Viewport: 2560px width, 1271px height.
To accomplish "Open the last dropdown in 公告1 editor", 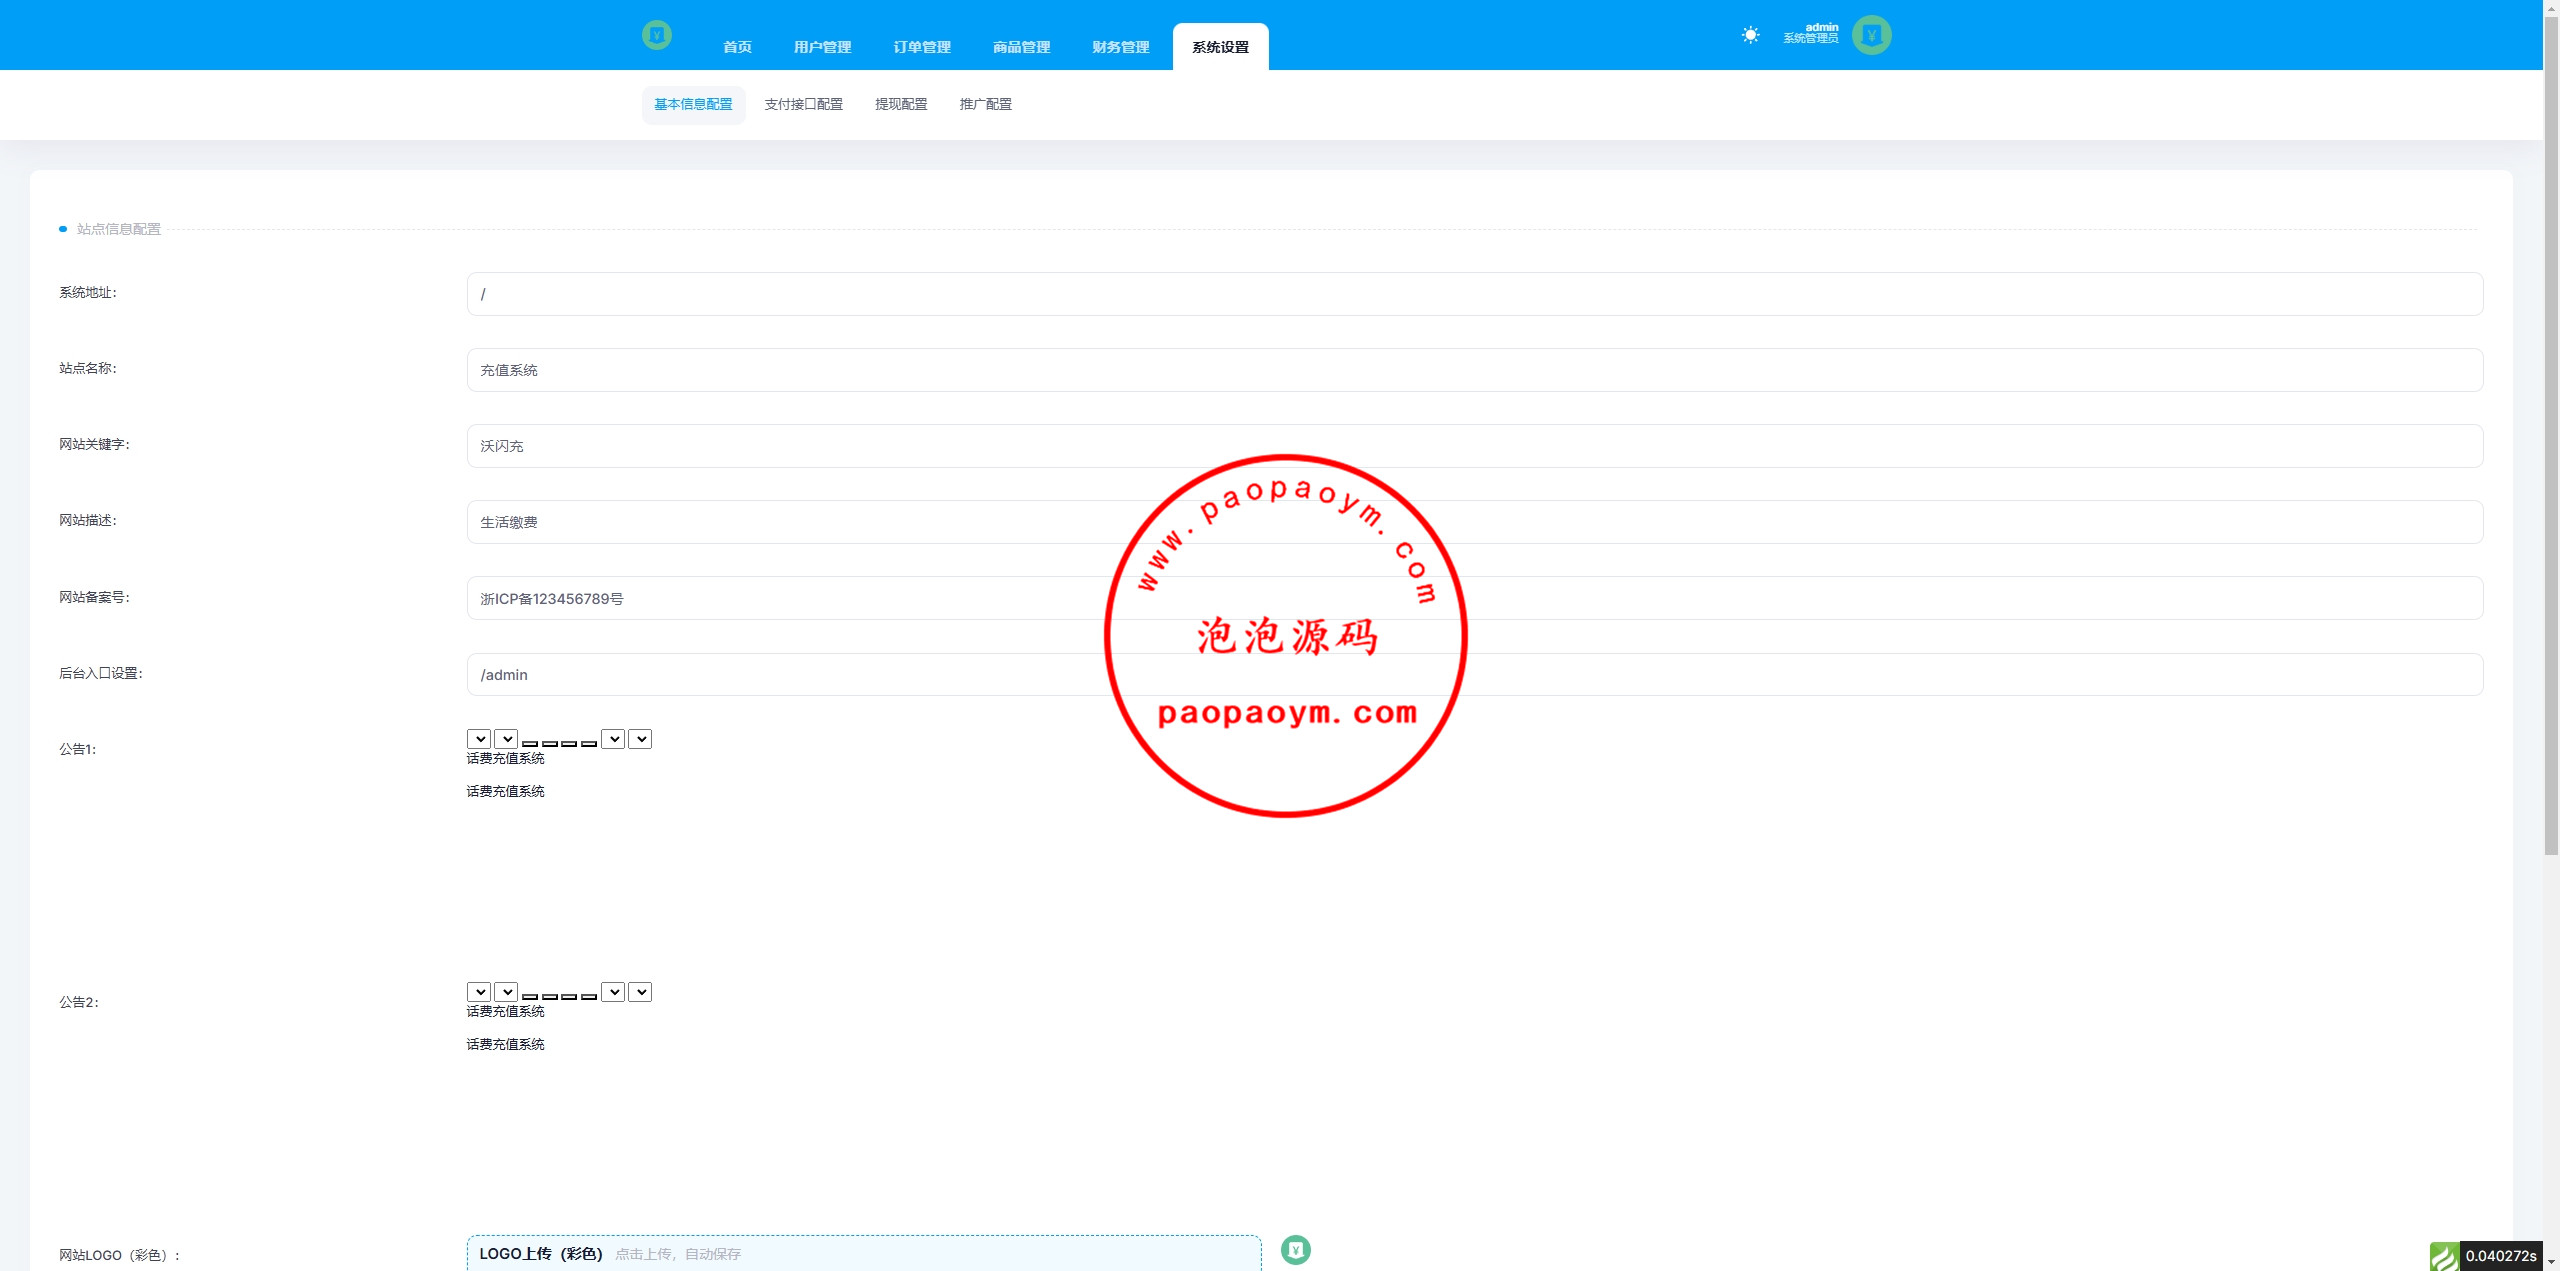I will pyautogui.click(x=640, y=739).
